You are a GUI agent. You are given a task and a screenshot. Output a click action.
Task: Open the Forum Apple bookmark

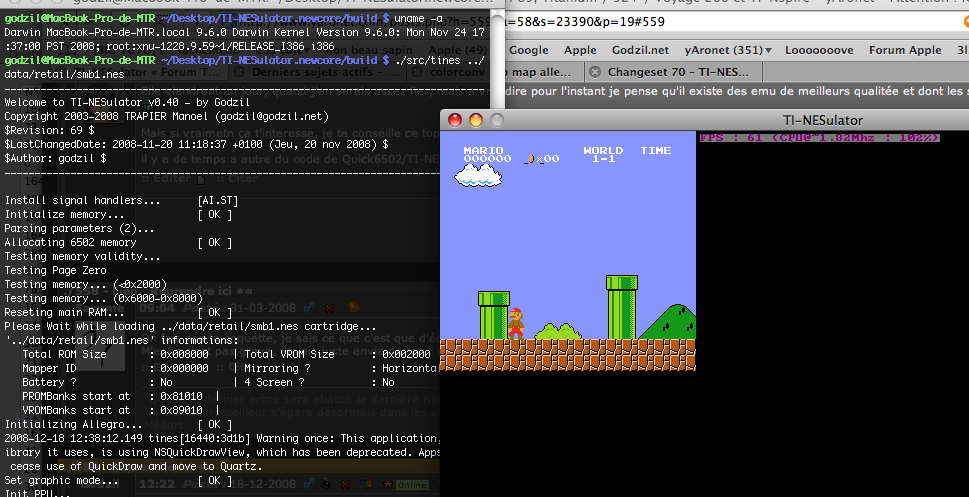pos(905,50)
